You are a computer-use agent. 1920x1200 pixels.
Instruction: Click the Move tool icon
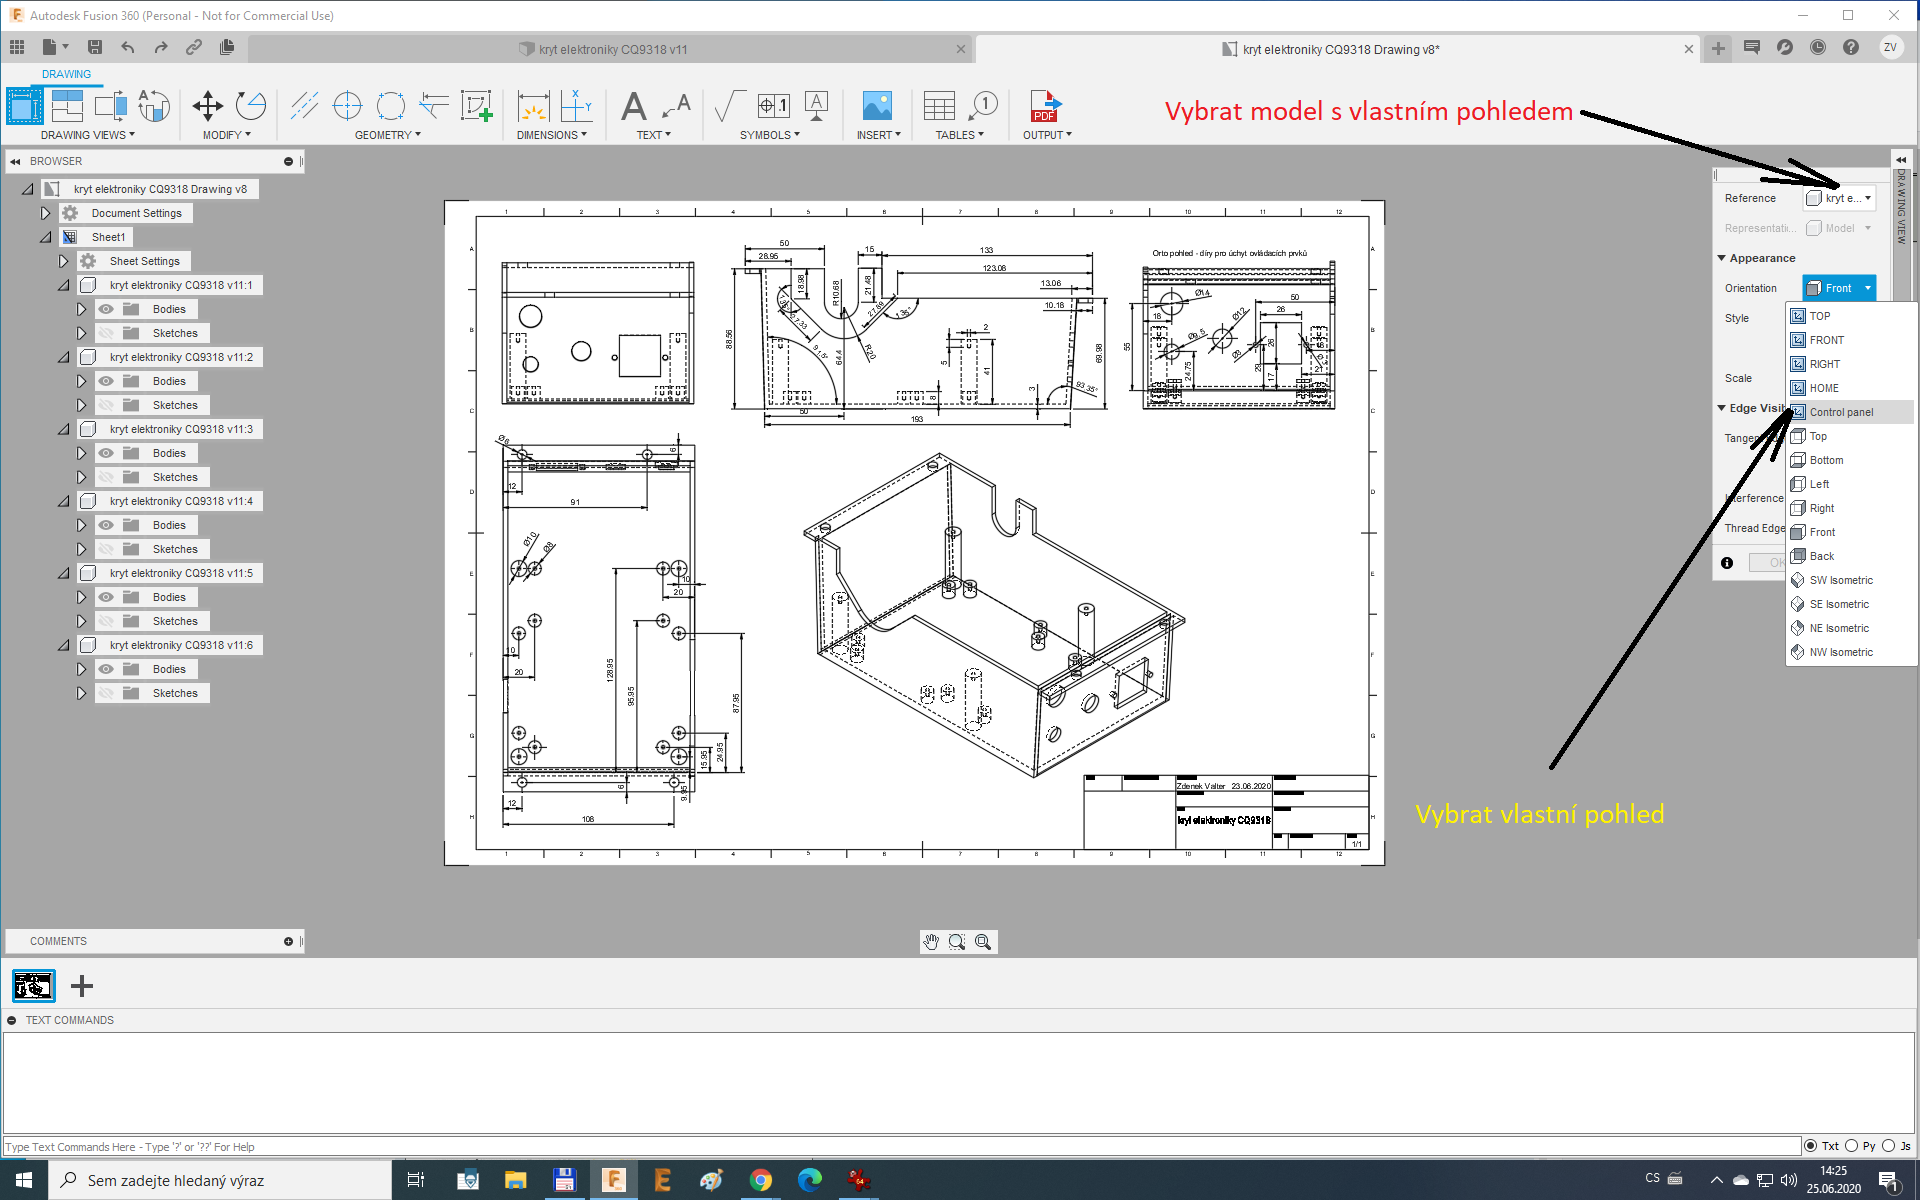point(207,106)
